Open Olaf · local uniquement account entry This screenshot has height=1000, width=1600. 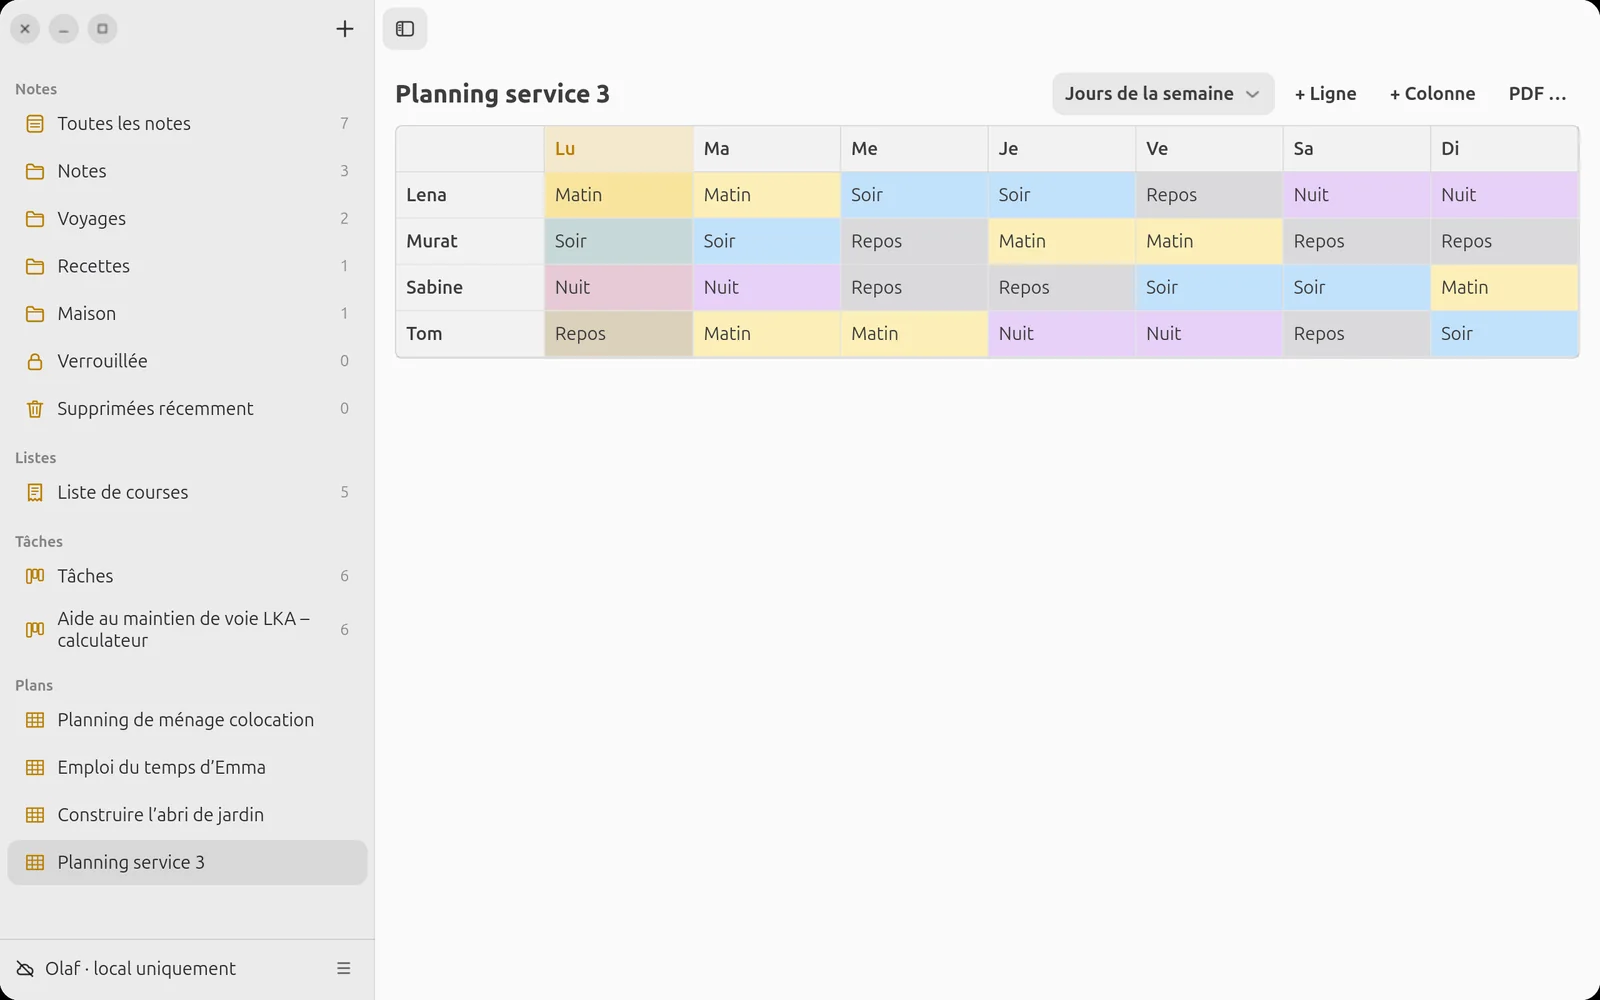click(x=140, y=969)
